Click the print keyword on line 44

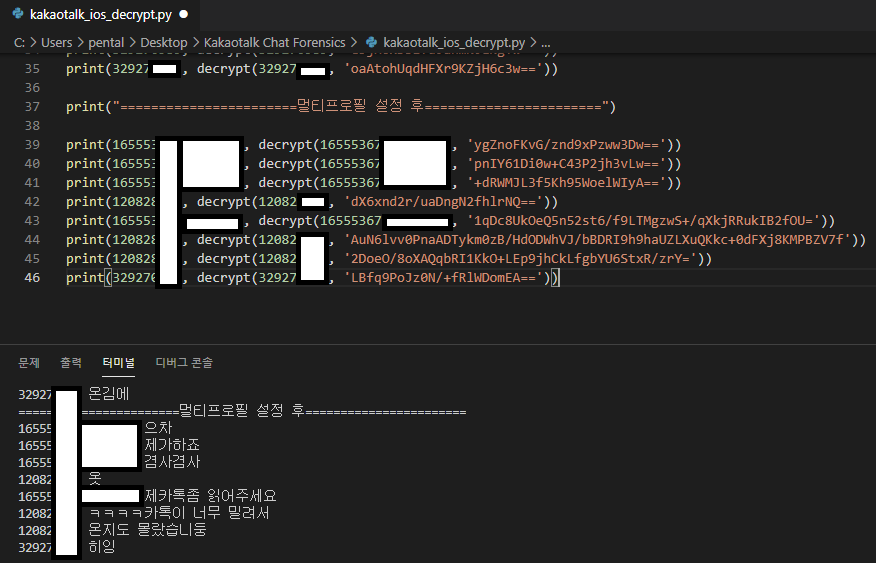click(85, 240)
